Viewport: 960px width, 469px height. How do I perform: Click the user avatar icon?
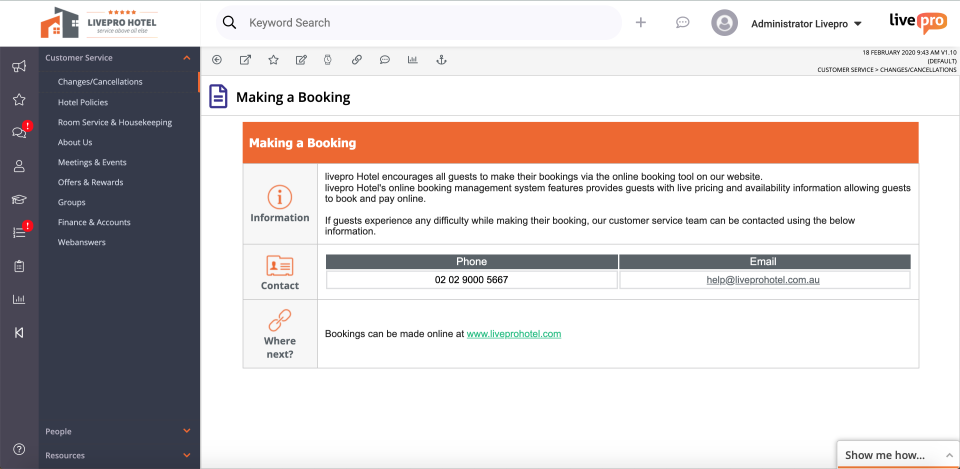[x=724, y=23]
